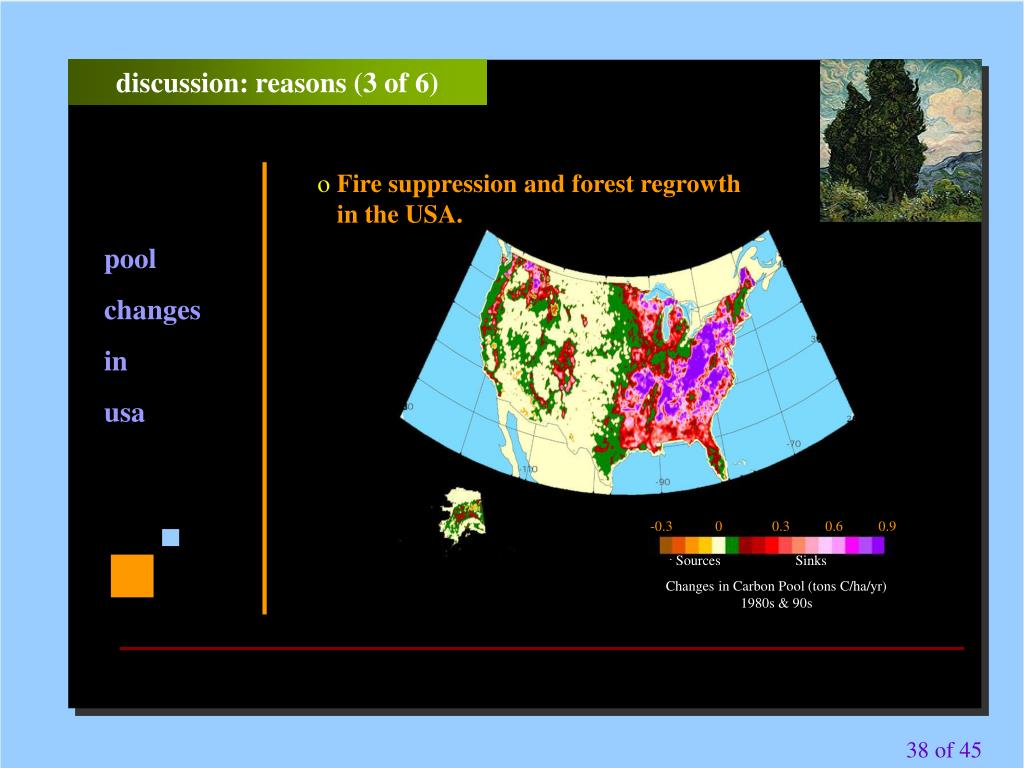Click the caption 'Changes in Carbon Pool (tons C/ha/yr)'
1024x768 pixels.
(x=776, y=586)
